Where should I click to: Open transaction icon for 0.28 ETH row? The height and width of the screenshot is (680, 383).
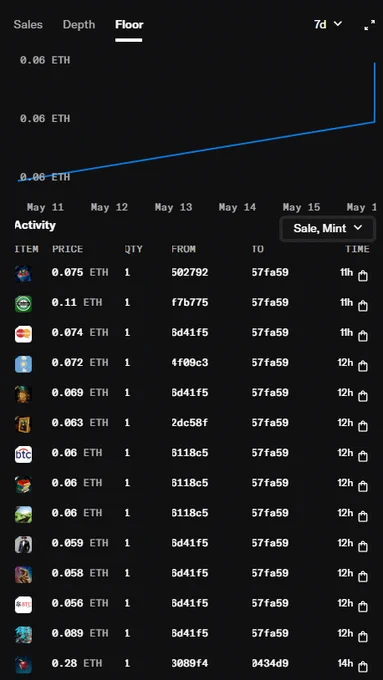point(363,667)
